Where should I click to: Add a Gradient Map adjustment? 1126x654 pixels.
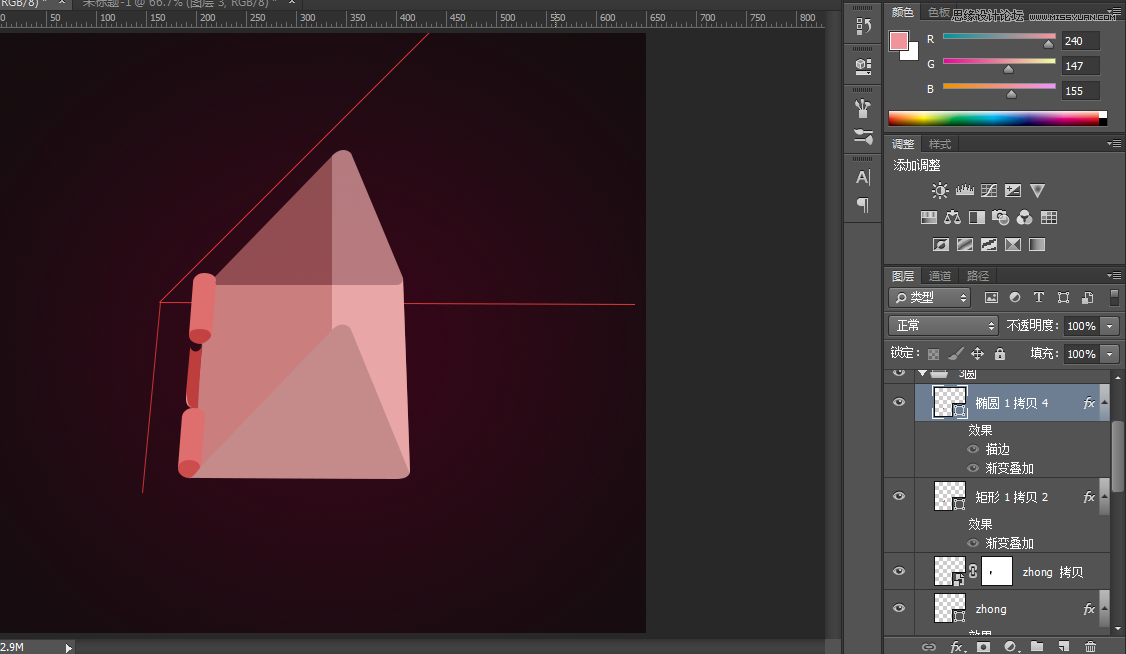1037,245
